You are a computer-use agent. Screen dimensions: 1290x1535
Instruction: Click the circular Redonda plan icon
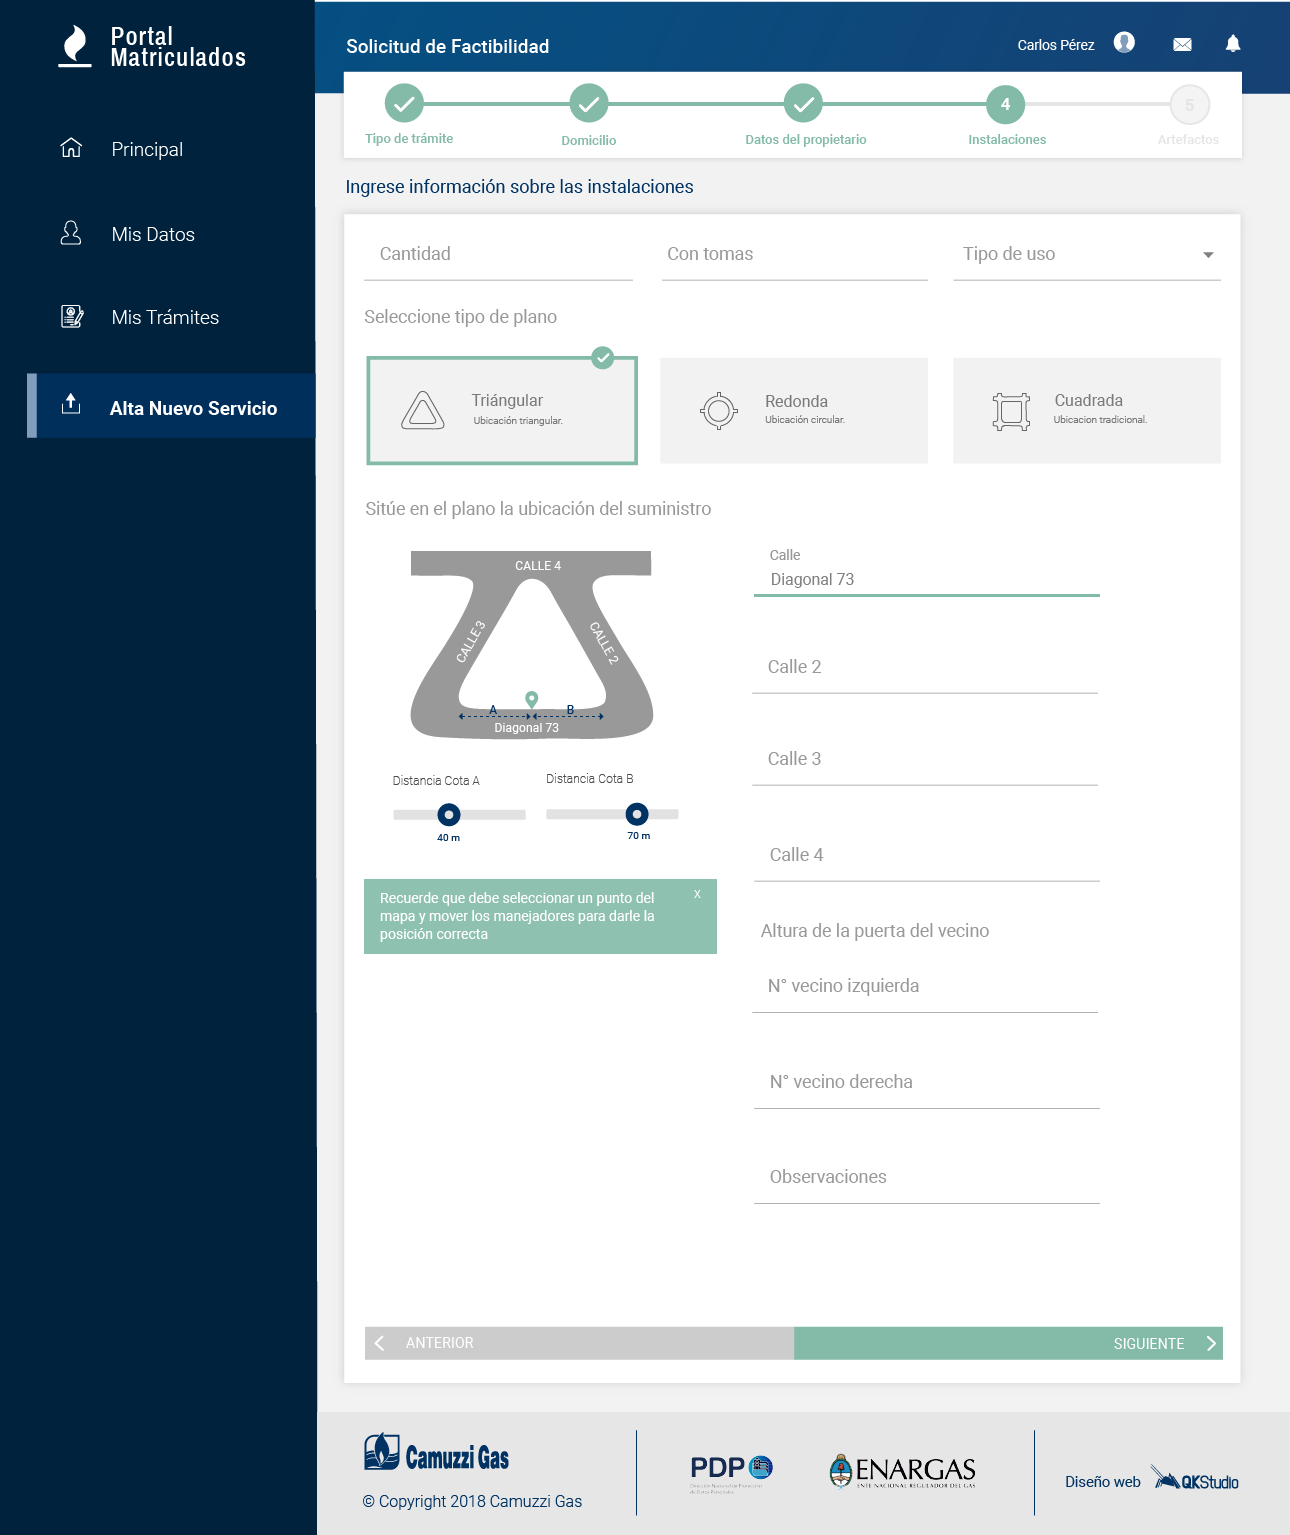[x=719, y=410]
